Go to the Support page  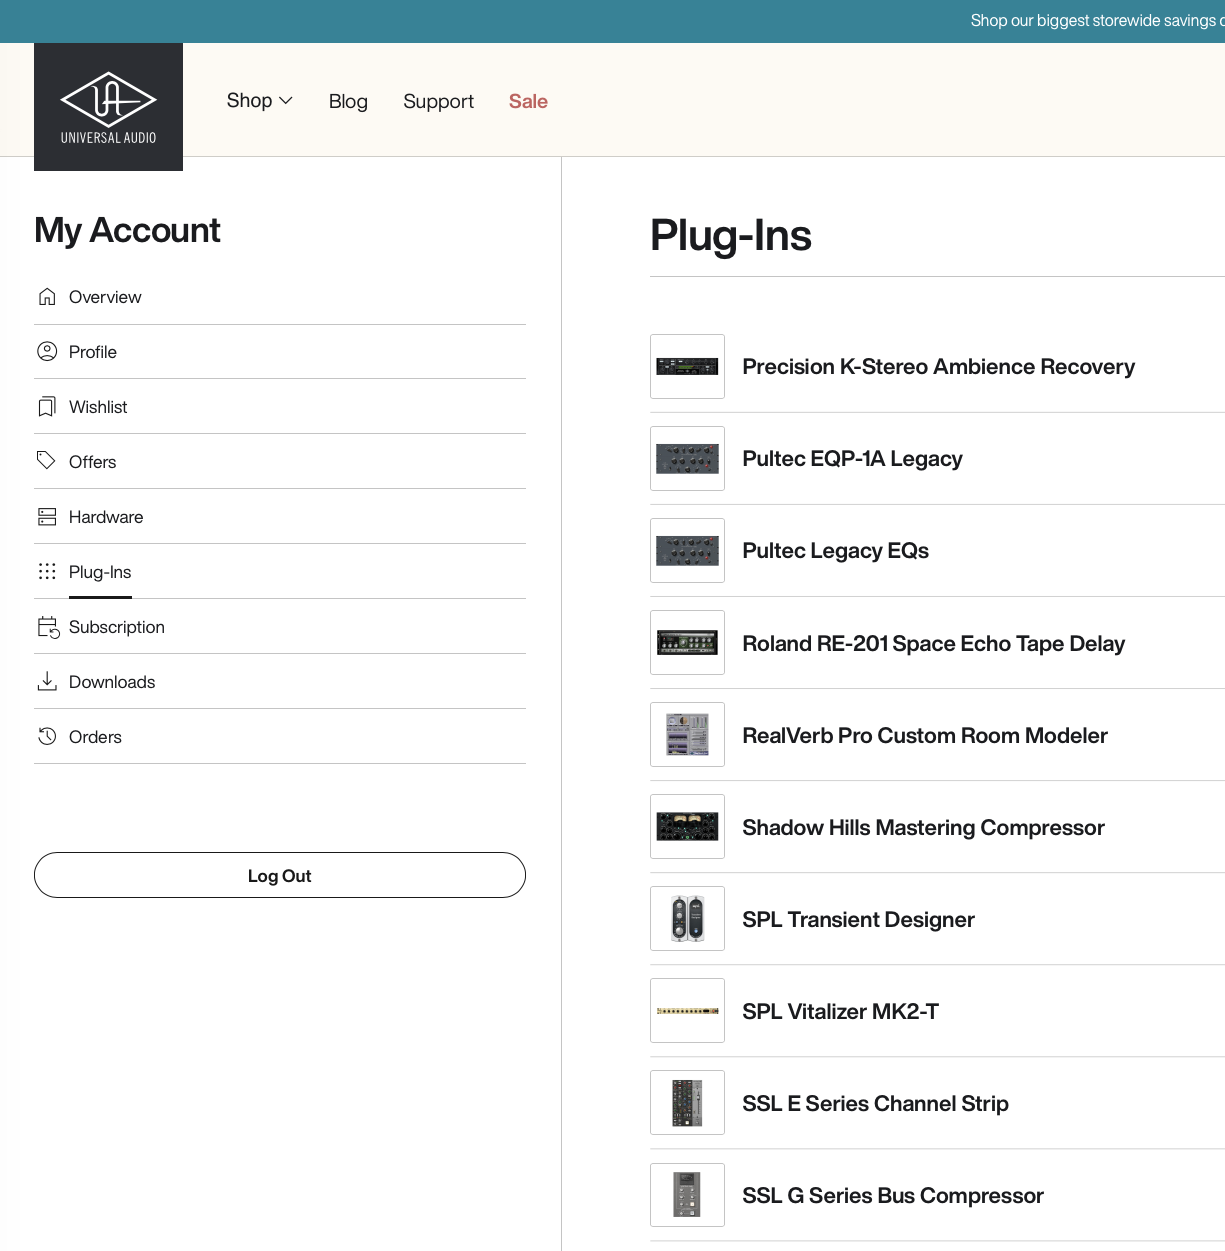438,102
